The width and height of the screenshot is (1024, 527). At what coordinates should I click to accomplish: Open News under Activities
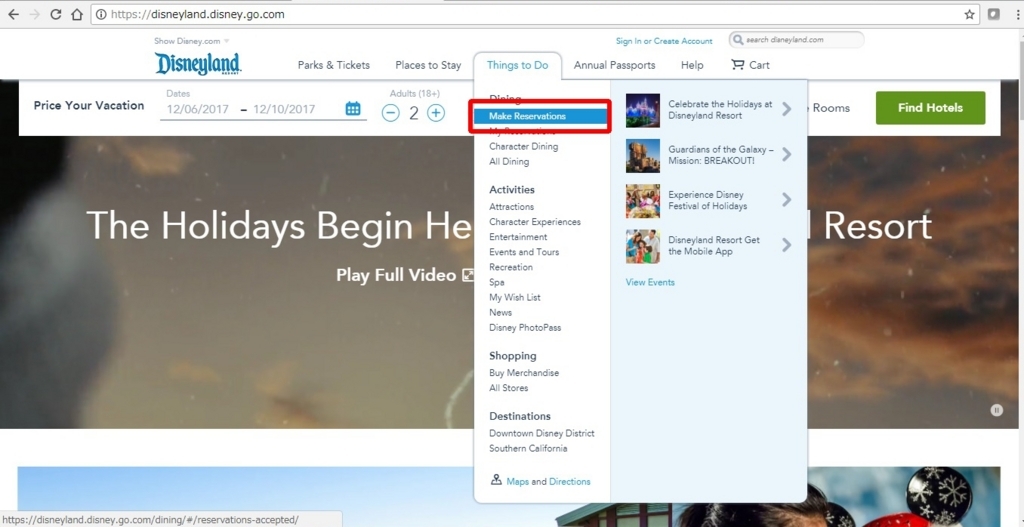[x=500, y=312]
